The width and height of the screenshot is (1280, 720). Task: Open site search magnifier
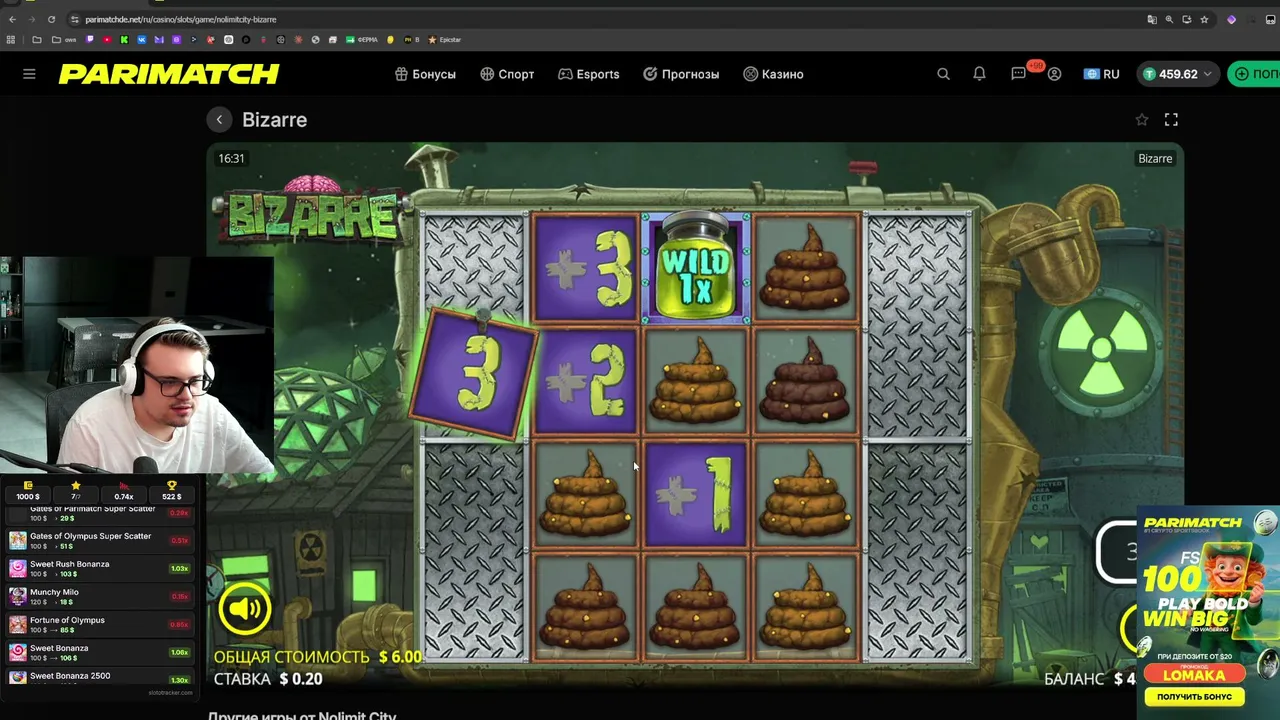(x=943, y=74)
